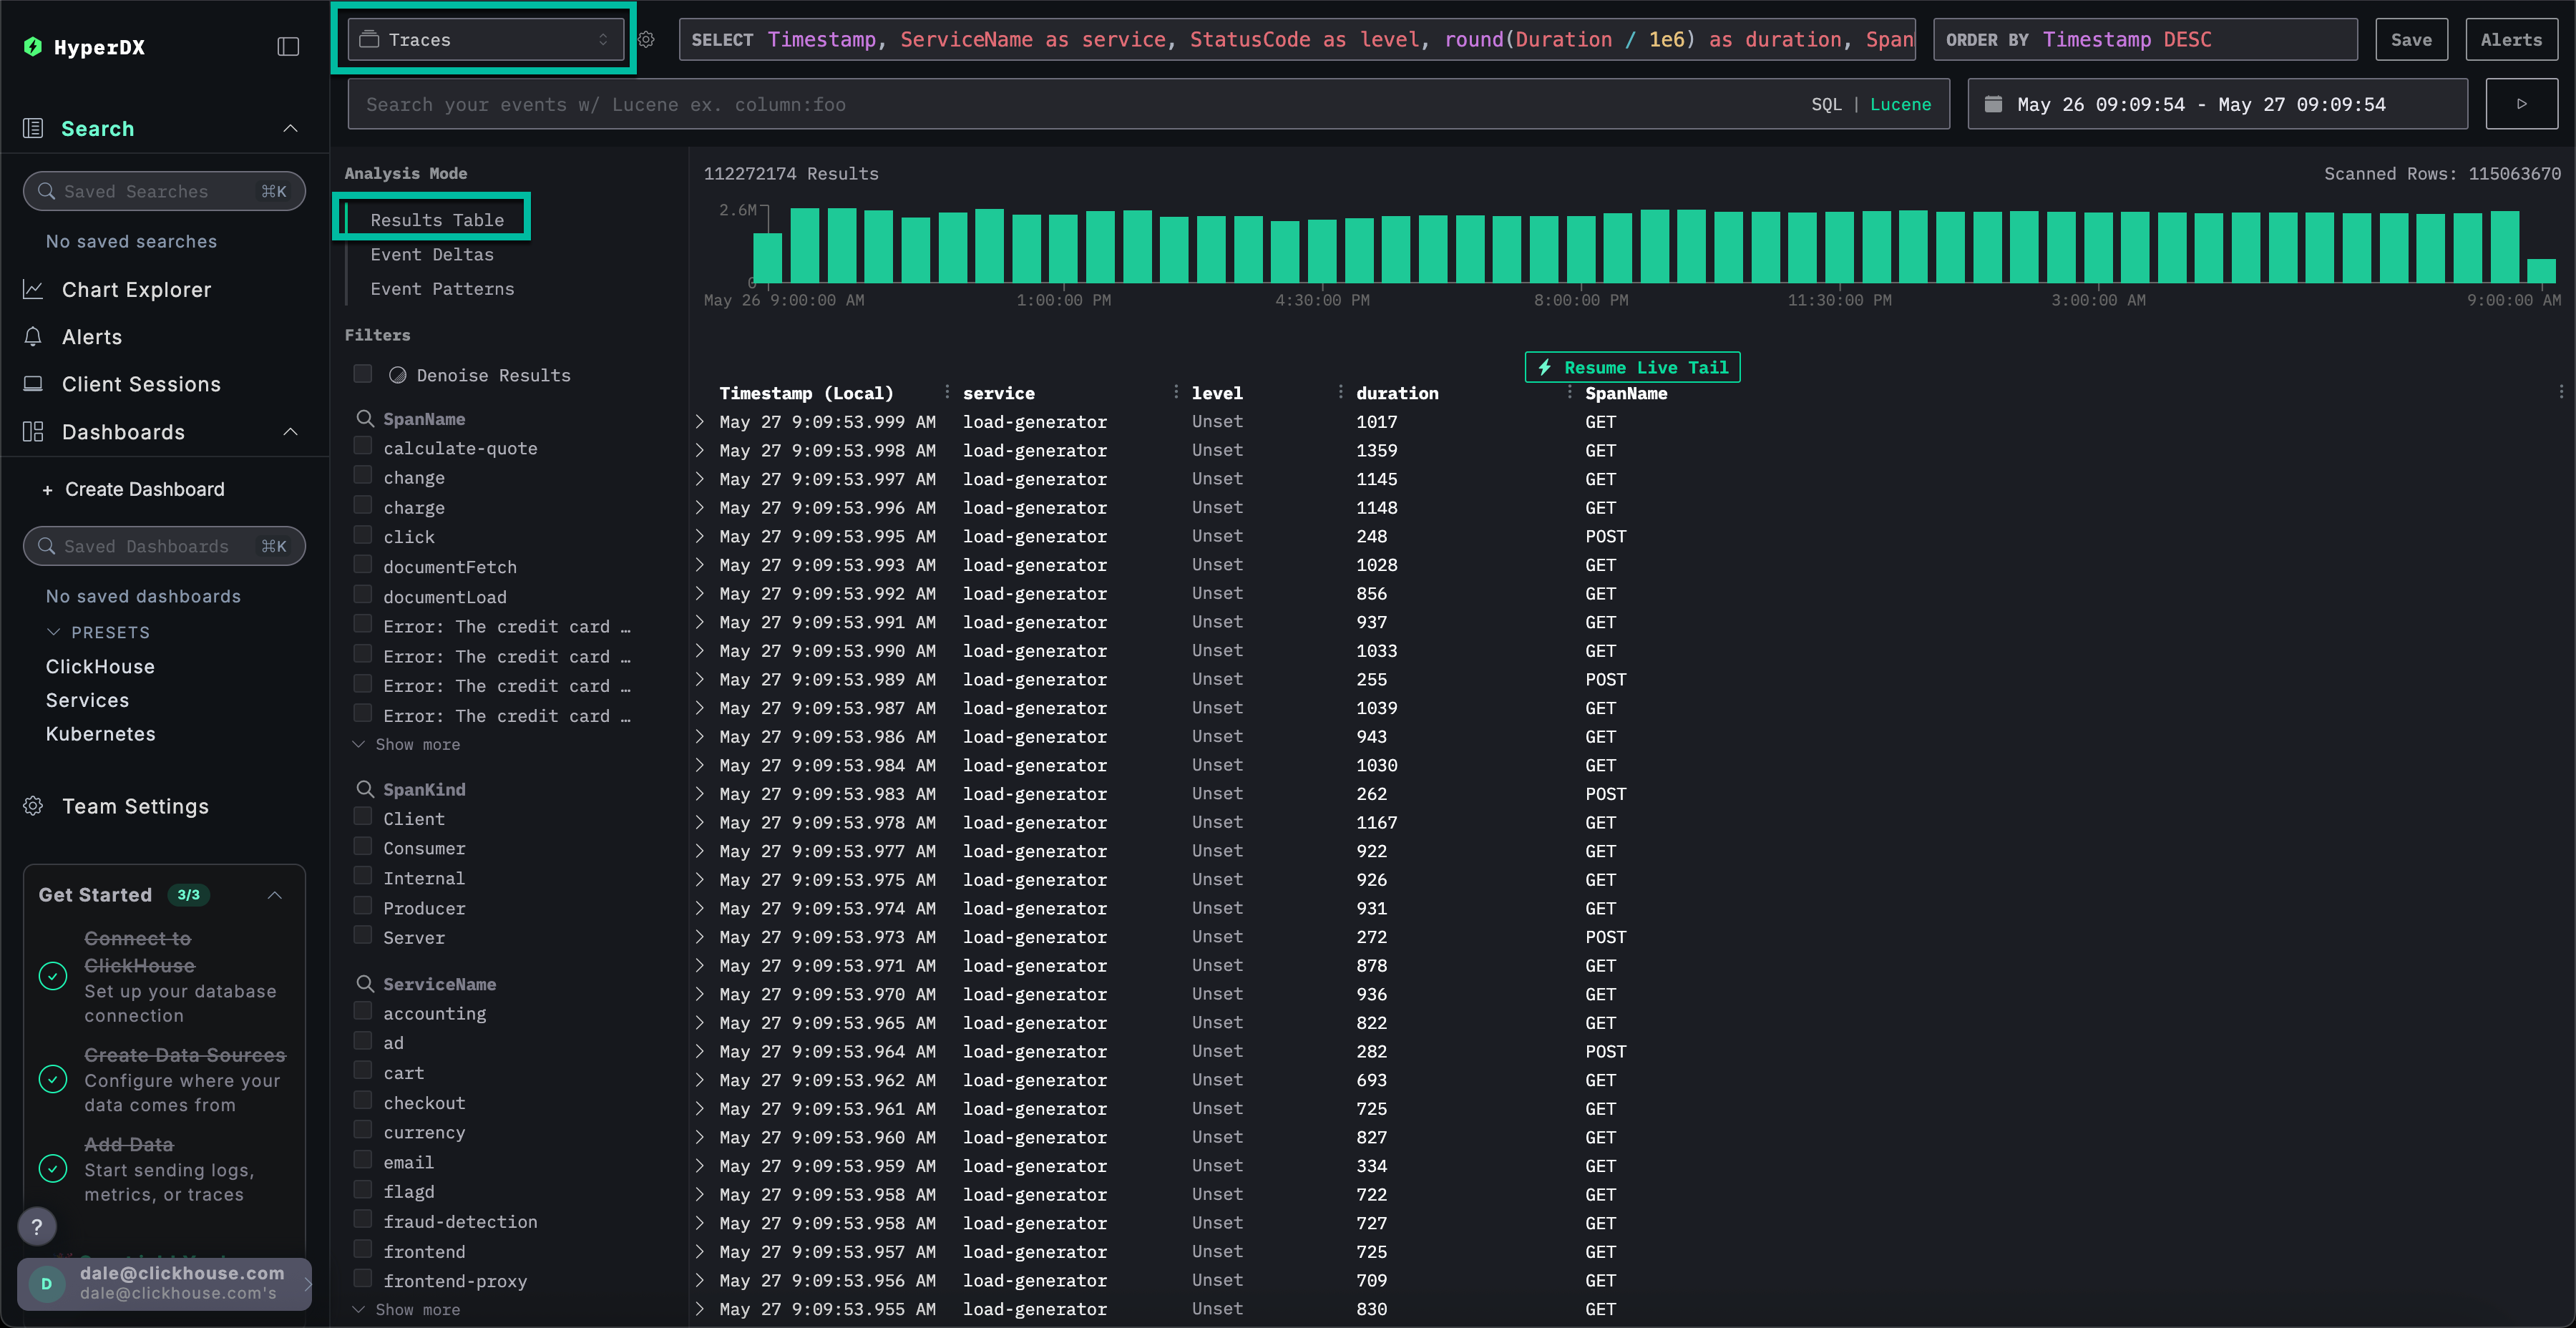Viewport: 2576px width, 1328px height.
Task: Click the ServiceName filter search icon
Action: (365, 983)
